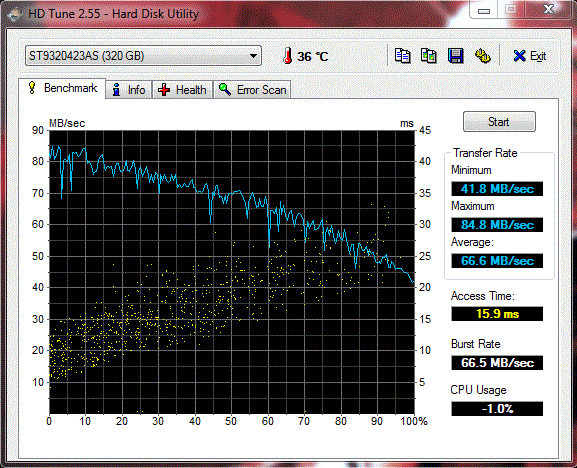Click the red cross Health tab icon
577x468 pixels.
click(x=164, y=90)
